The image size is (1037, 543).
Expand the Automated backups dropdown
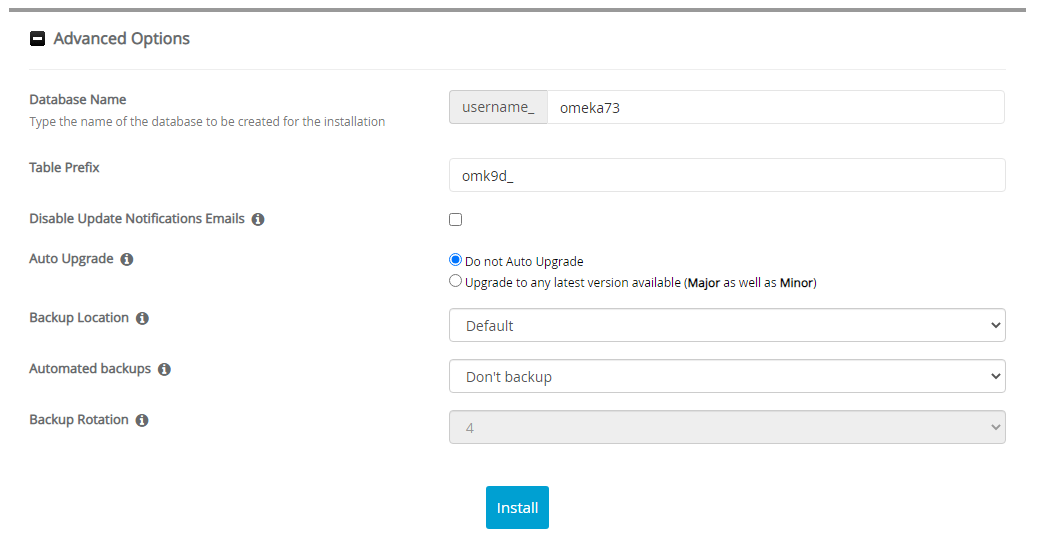point(726,377)
